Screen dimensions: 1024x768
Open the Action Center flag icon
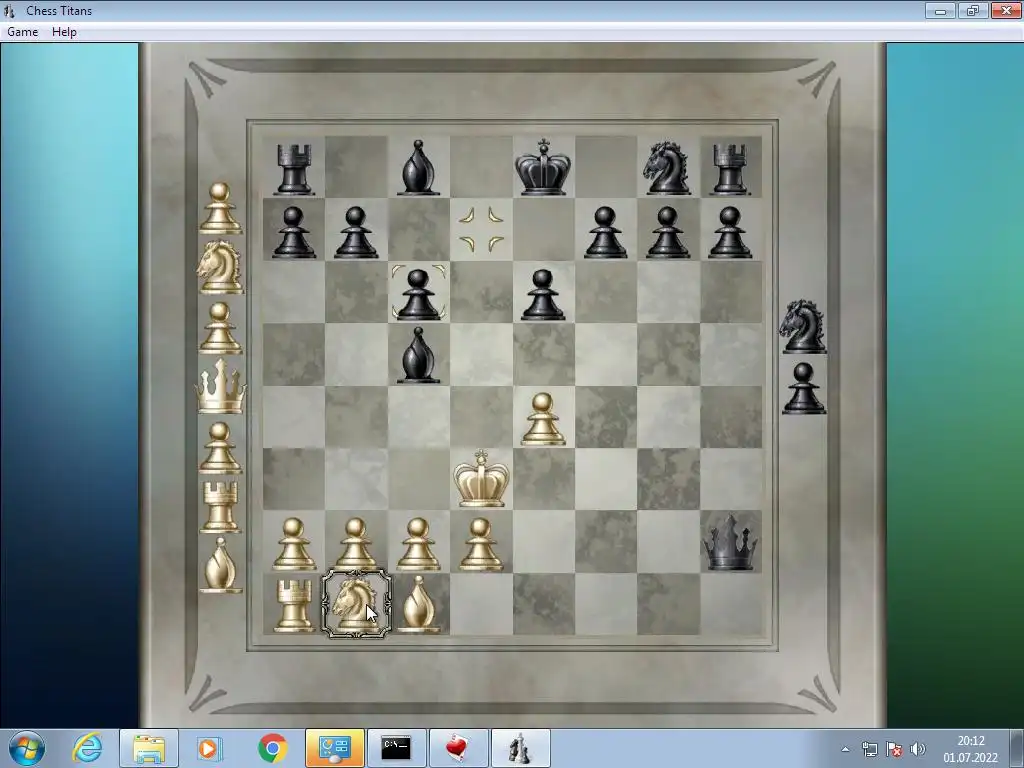[894, 749]
